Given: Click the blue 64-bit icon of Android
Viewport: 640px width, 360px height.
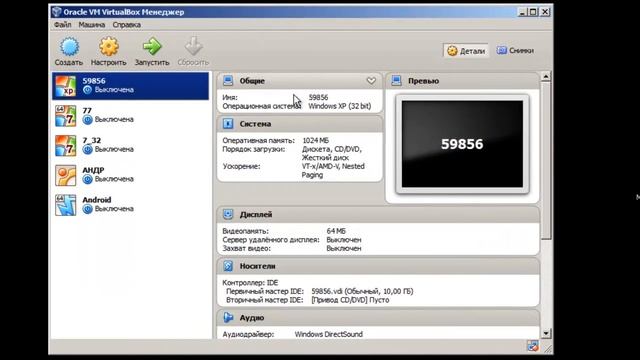Looking at the screenshot, I should 66,205.
